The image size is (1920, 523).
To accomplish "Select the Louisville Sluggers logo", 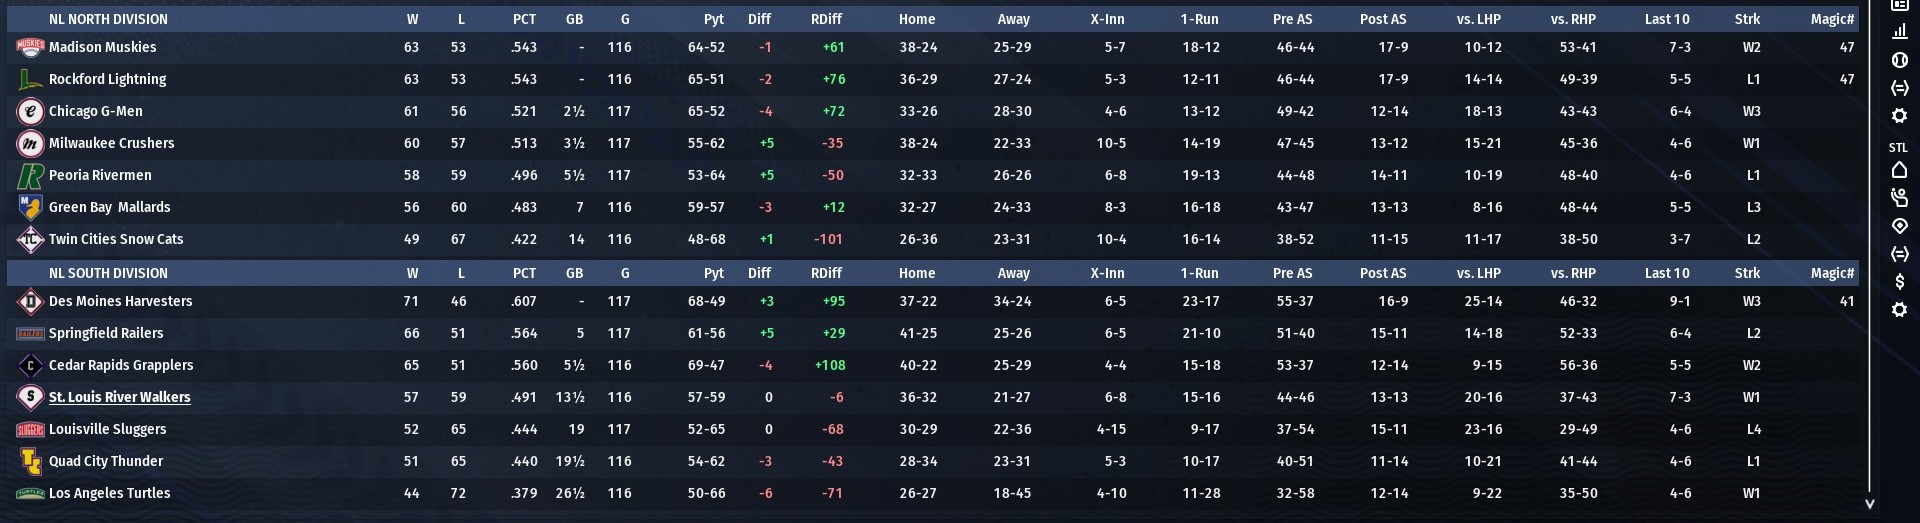I will point(30,429).
